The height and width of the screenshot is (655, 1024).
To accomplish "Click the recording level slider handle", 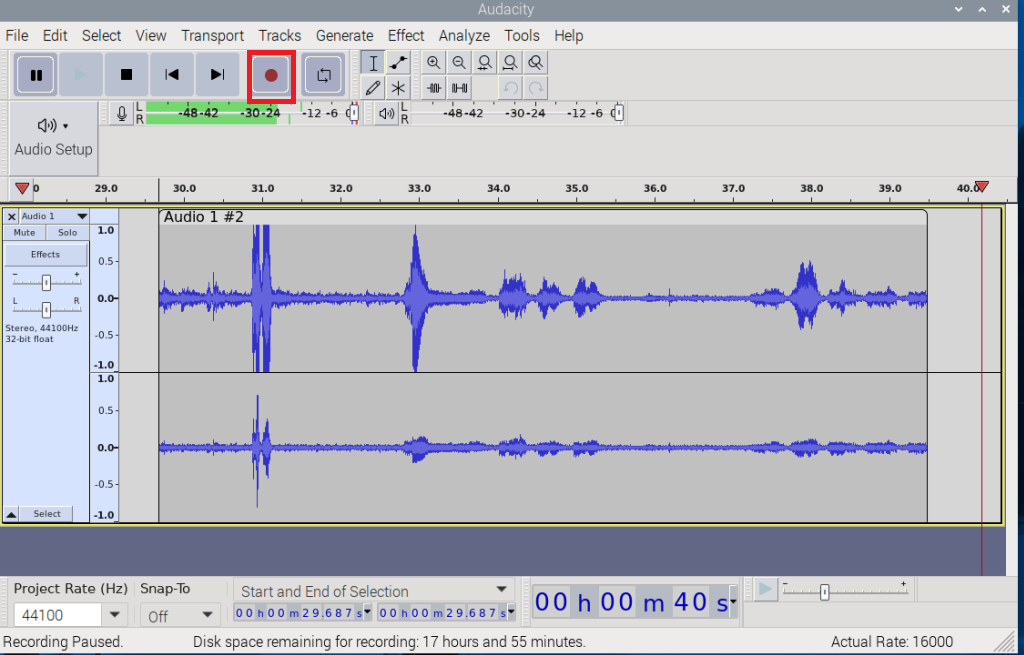I will 353,113.
